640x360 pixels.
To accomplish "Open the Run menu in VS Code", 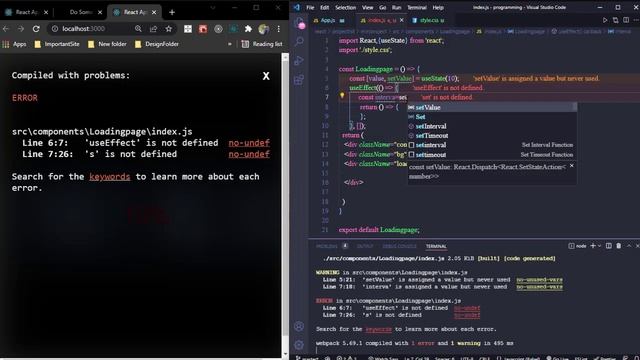I will pyautogui.click(x=396, y=7).
